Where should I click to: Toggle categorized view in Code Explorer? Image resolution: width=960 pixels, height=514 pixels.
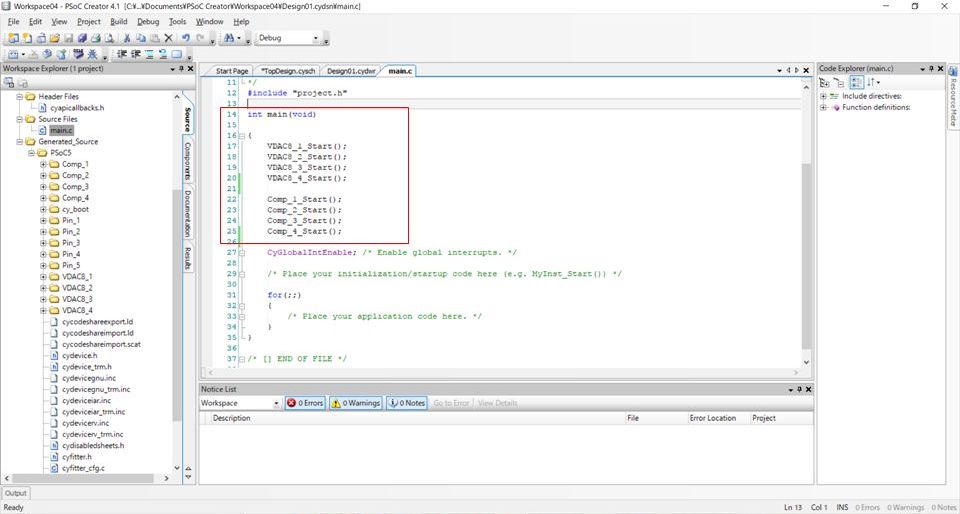tap(857, 82)
